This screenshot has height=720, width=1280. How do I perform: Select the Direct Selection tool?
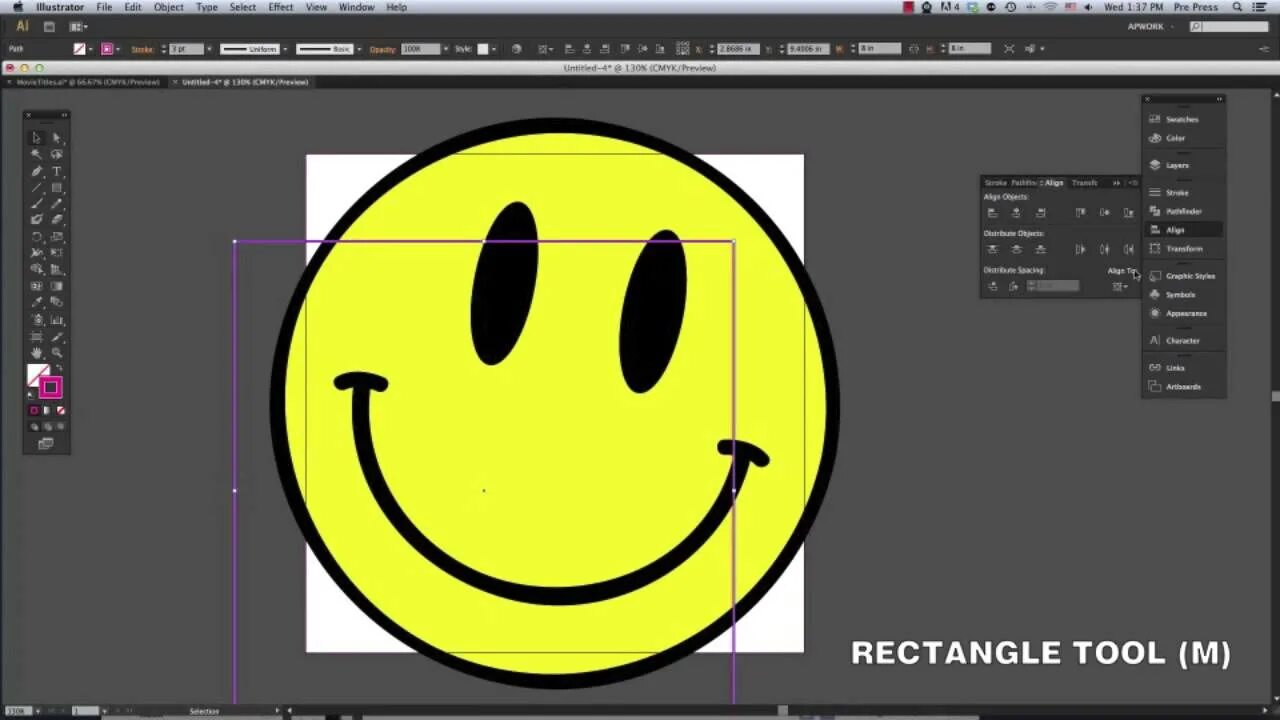(x=56, y=138)
